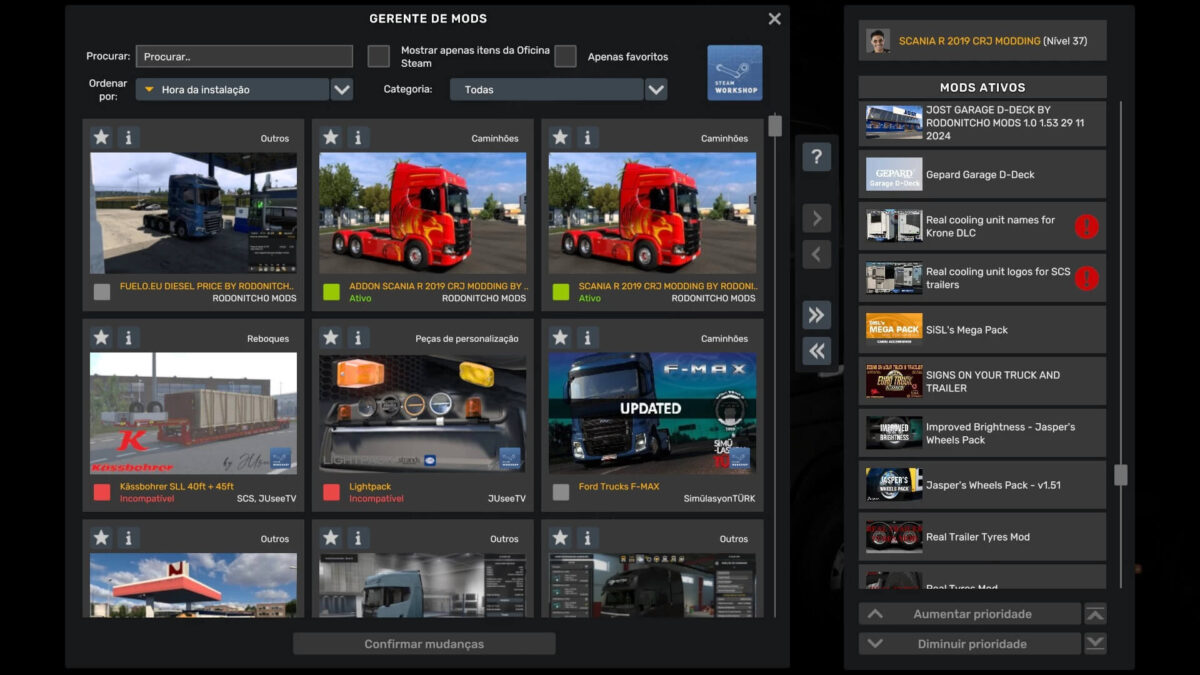Show info for Ford Trucks F-MAX mod
The image size is (1200, 675).
[x=587, y=338]
